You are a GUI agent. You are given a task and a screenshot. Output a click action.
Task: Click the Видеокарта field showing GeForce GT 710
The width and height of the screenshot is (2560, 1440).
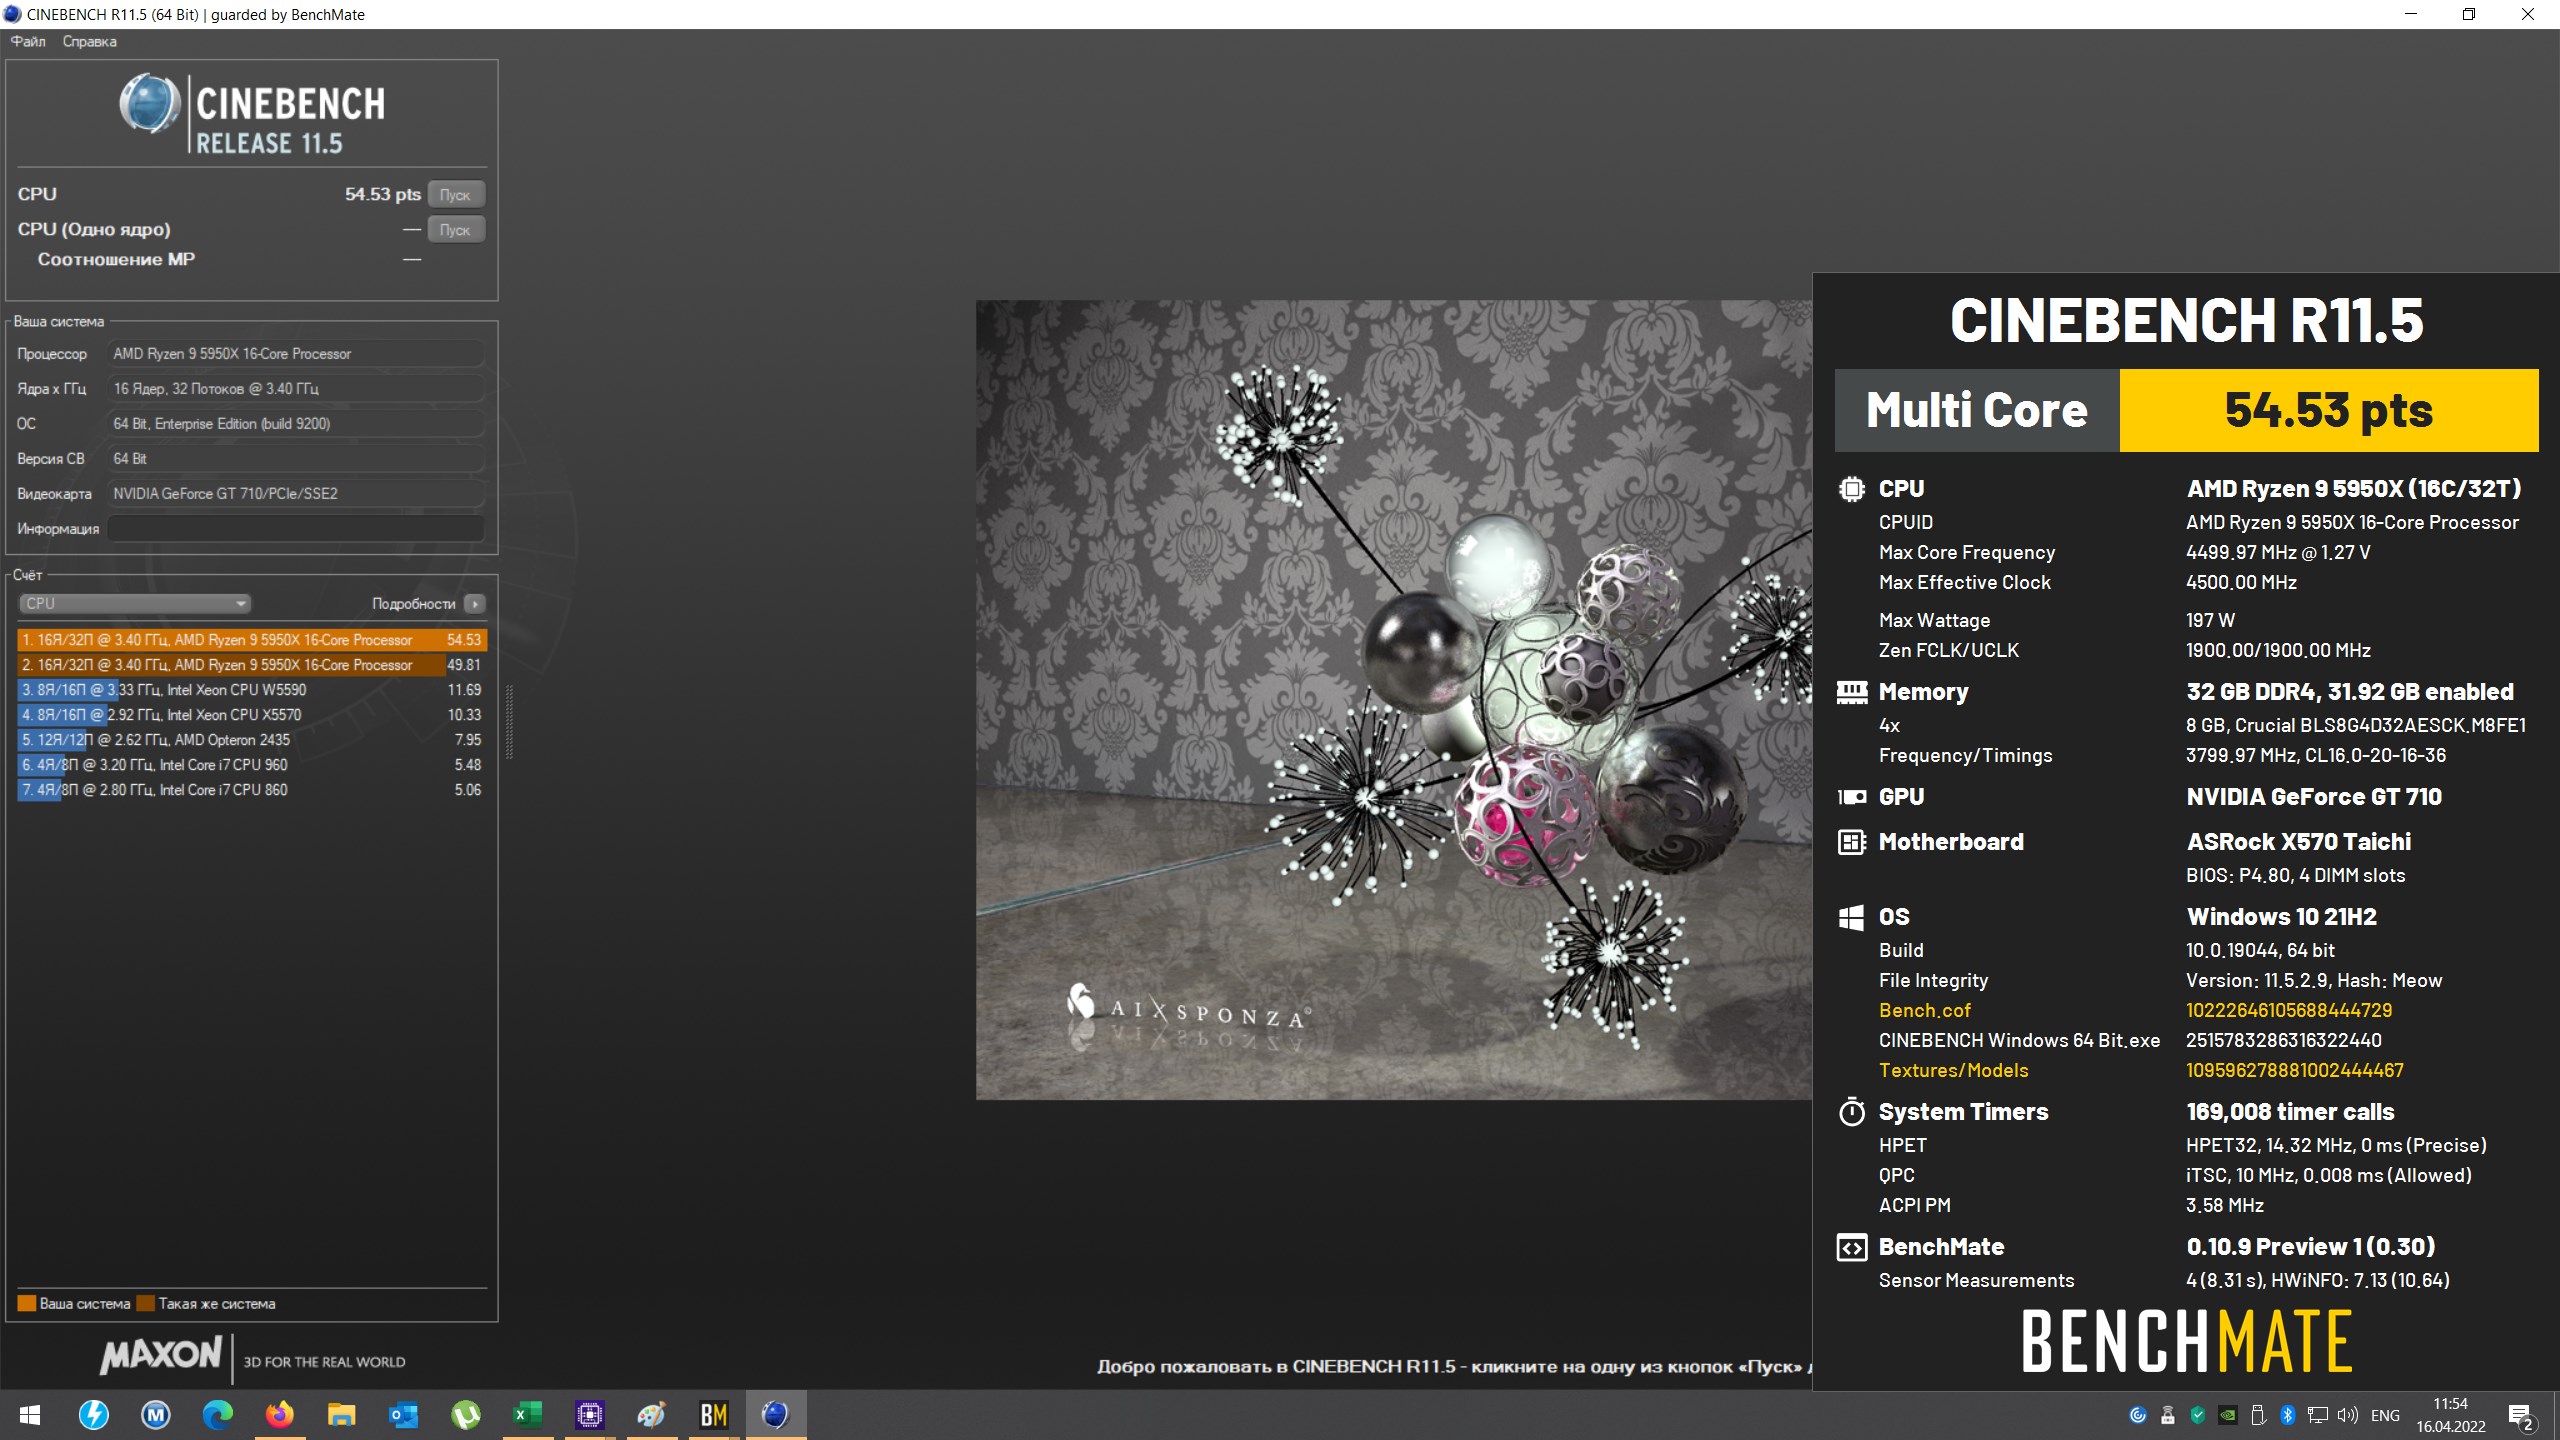point(296,493)
